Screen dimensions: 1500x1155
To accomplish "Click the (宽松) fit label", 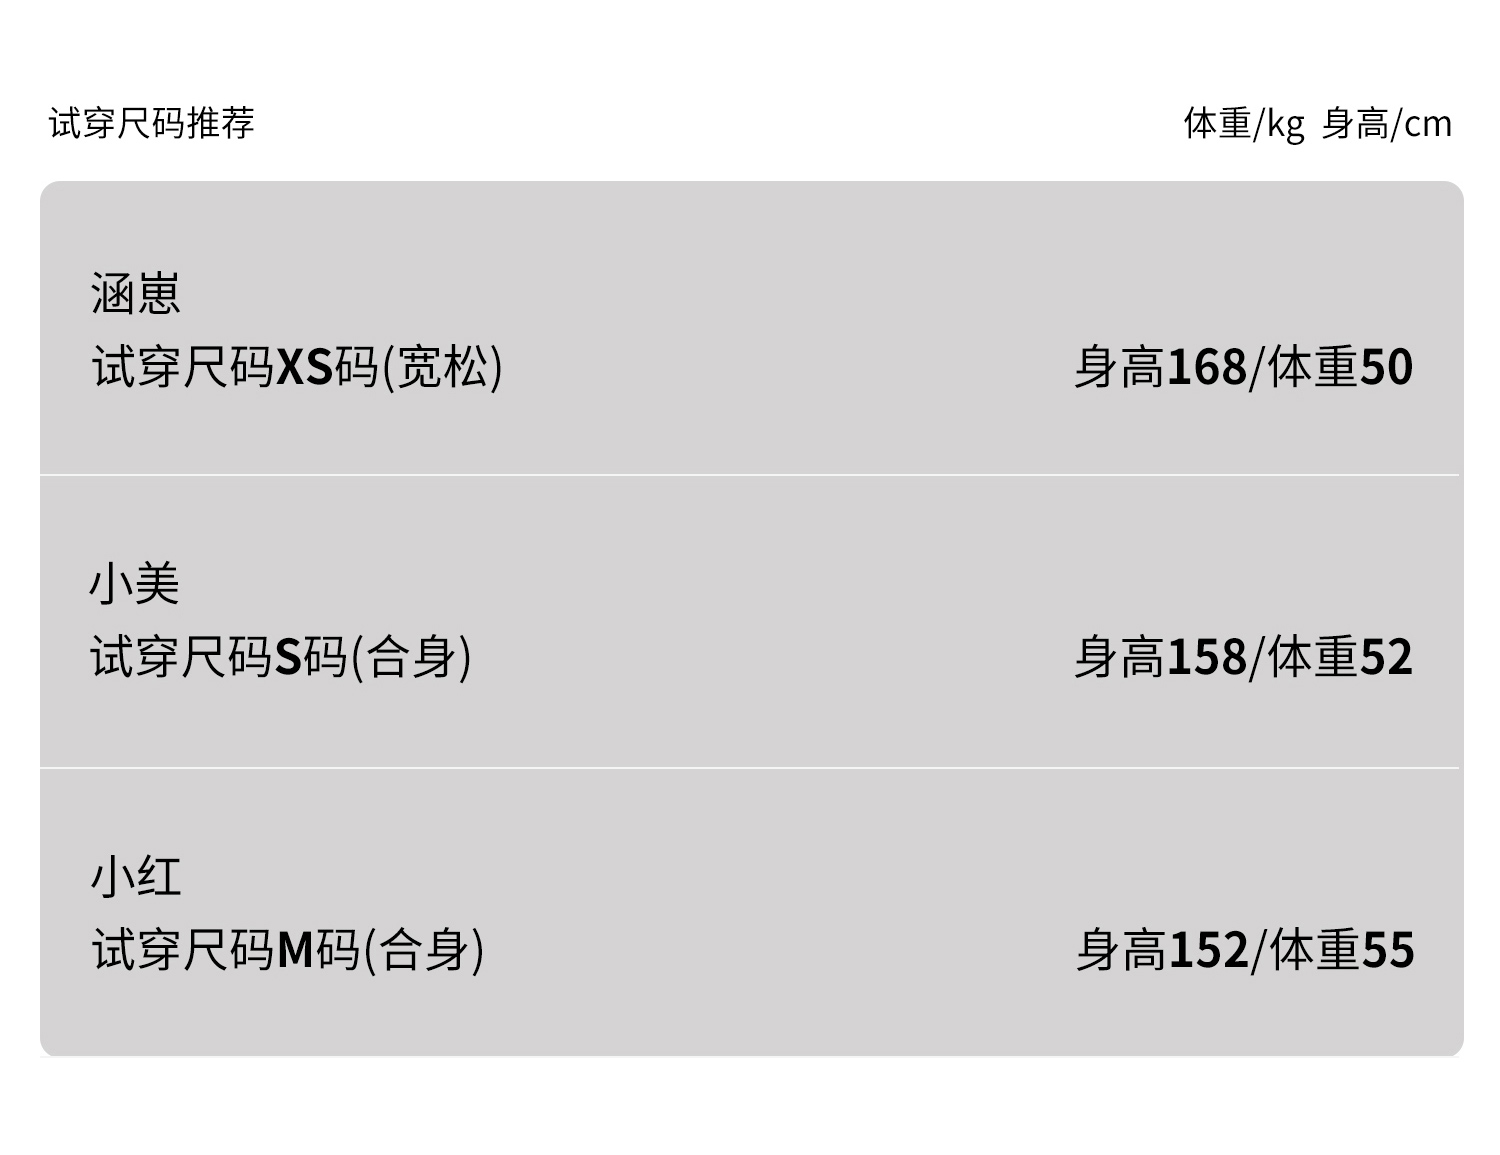I will coord(442,367).
